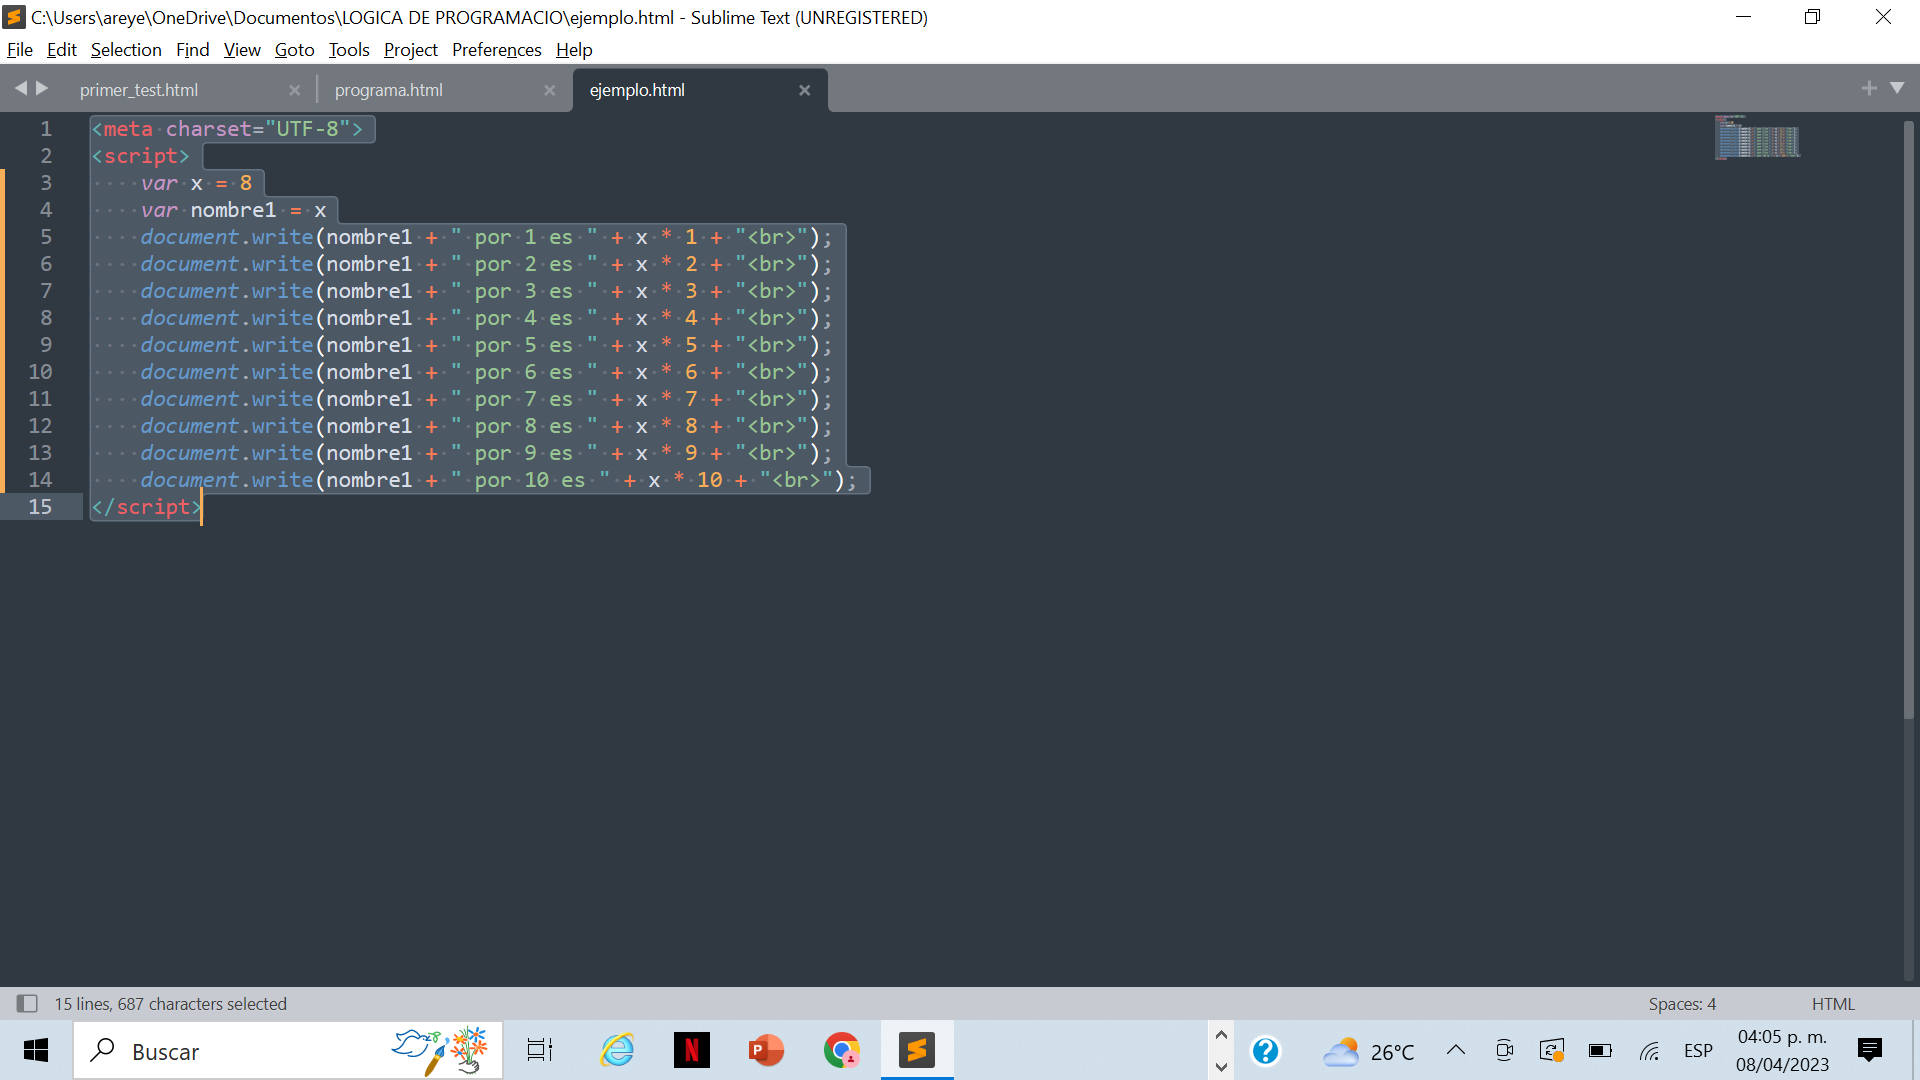
Task: Close the ejemplo.html tab
Action: [804, 90]
